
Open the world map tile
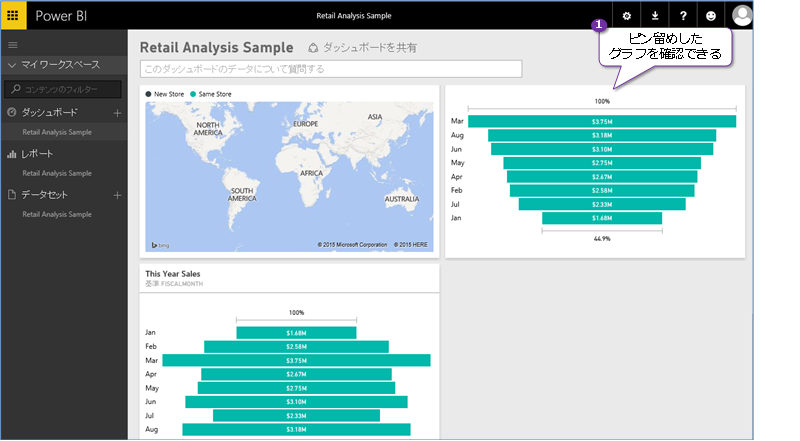[289, 177]
